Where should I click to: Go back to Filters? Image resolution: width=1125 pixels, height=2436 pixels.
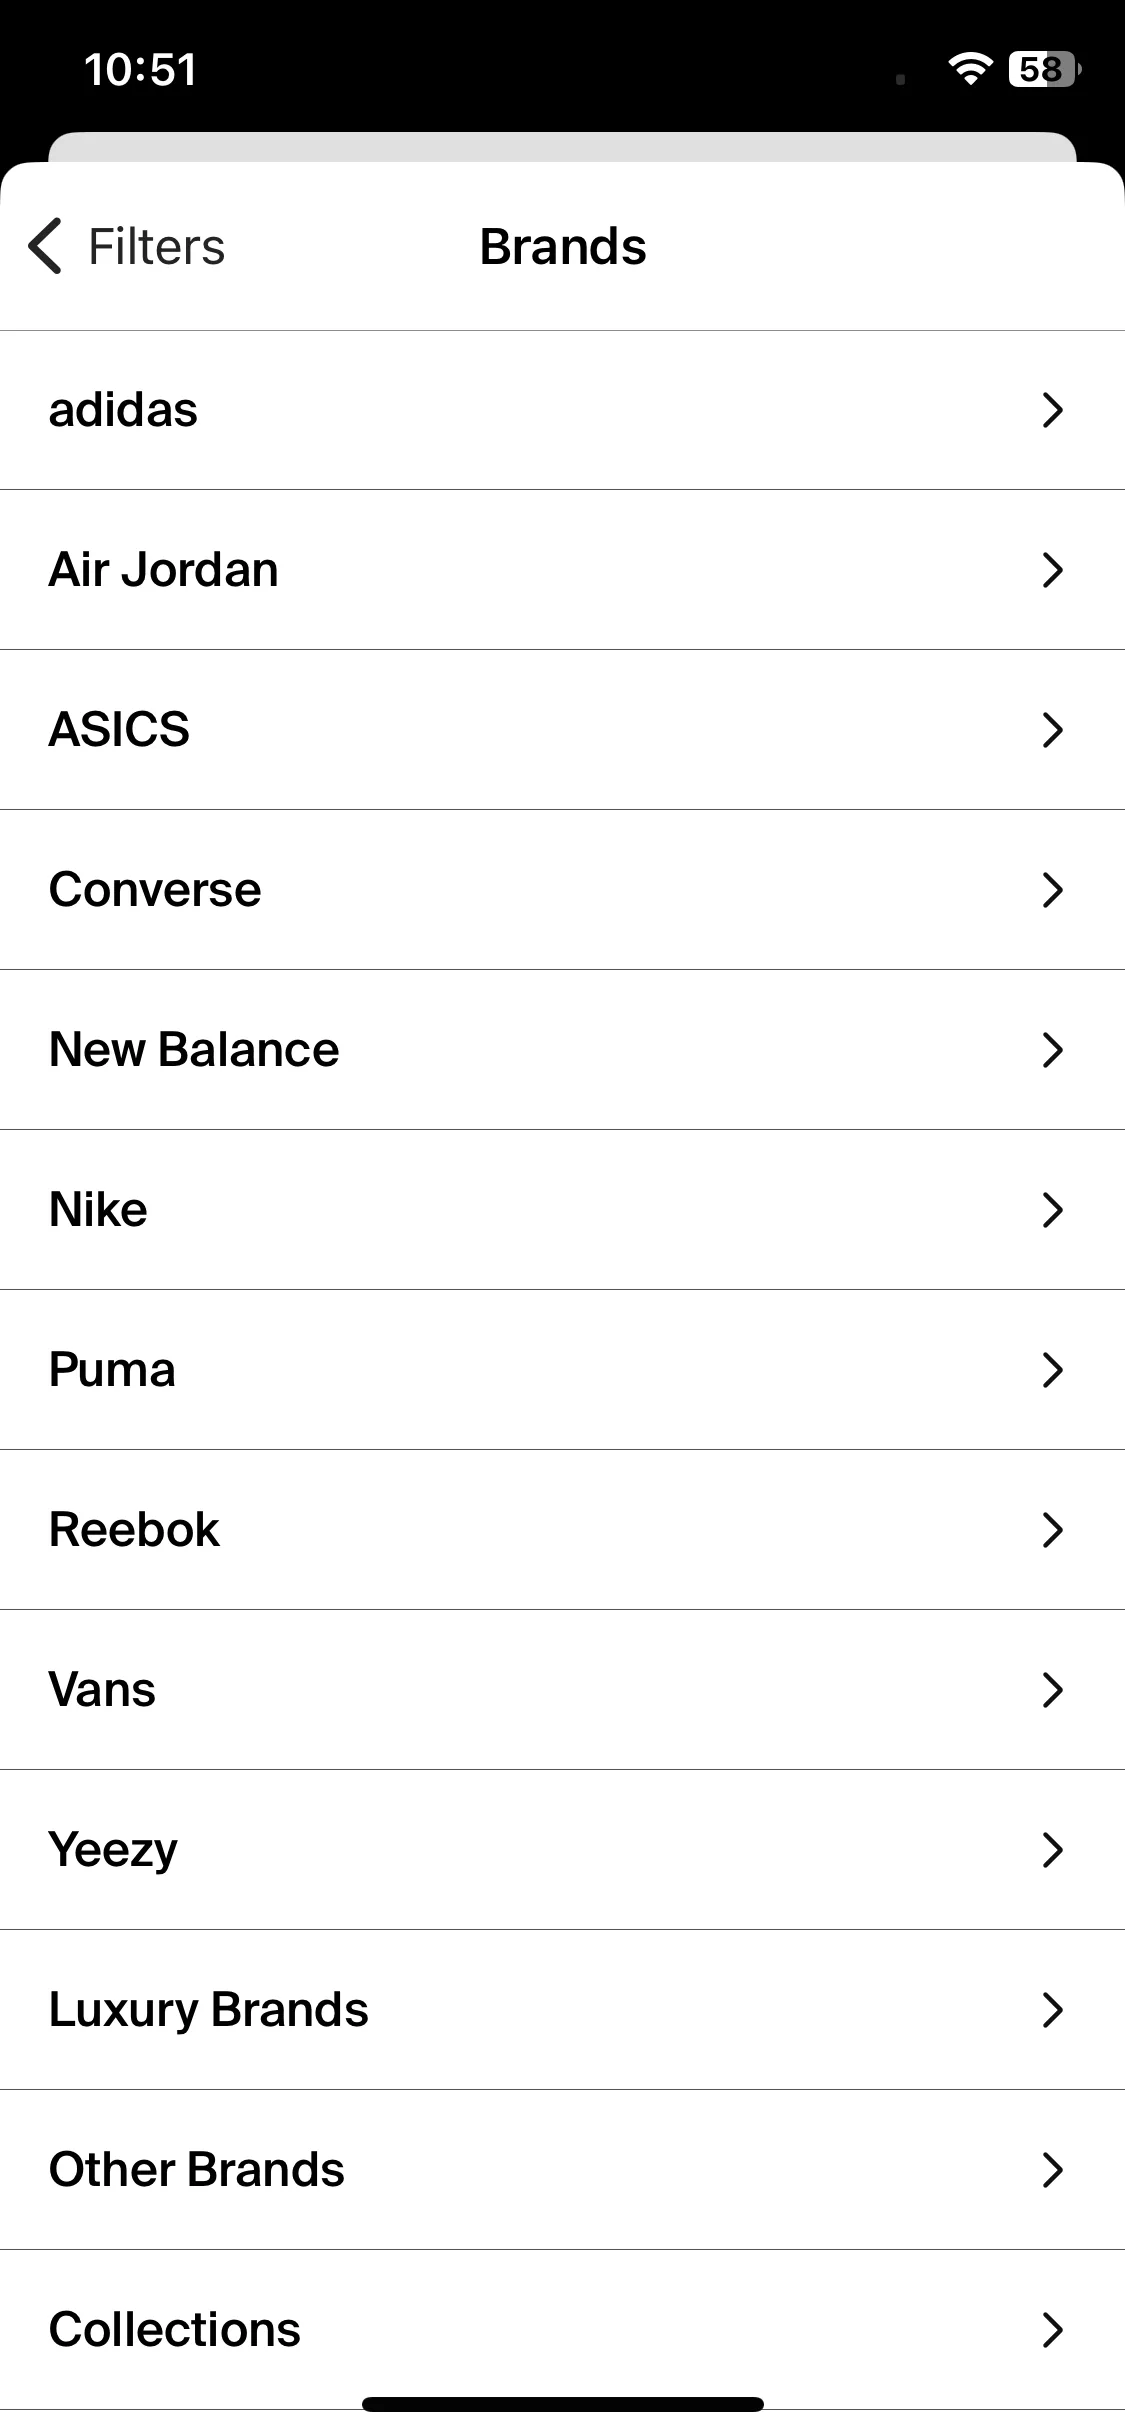pyautogui.click(x=127, y=246)
